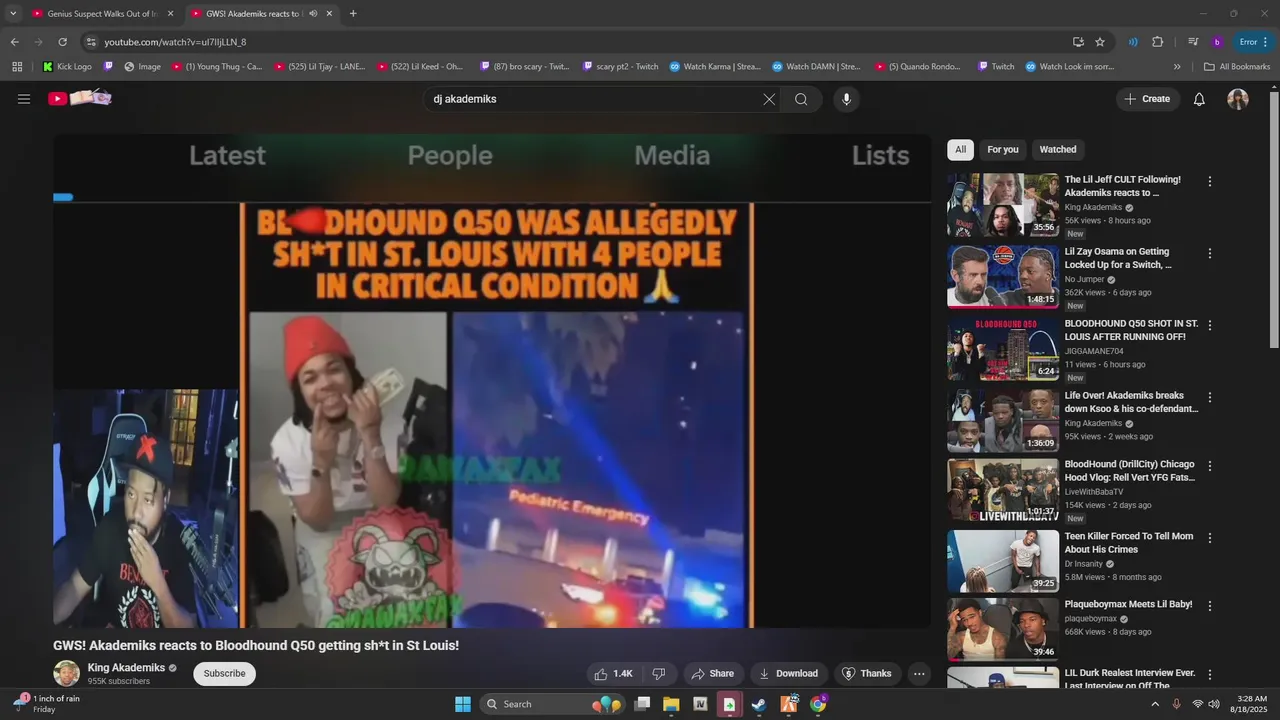This screenshot has height=720, width=1280.
Task: Clear the search text with X icon
Action: (x=769, y=99)
